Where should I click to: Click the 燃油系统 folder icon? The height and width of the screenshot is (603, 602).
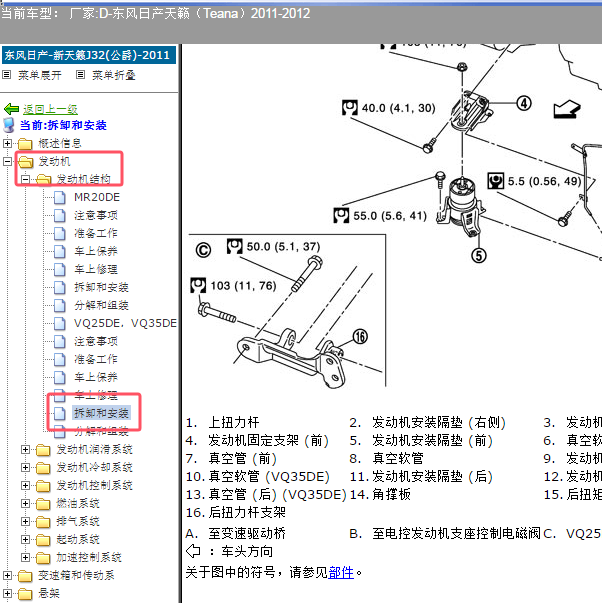(43, 504)
